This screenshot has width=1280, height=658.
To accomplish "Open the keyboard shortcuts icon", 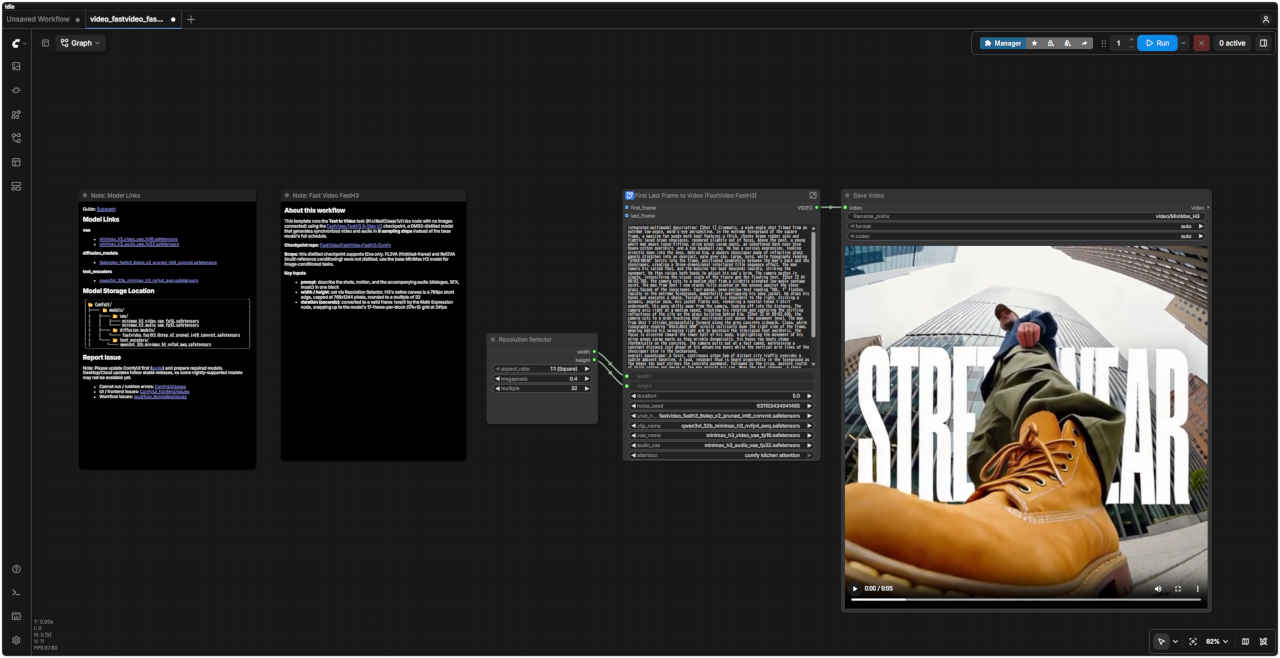I will click(16, 617).
